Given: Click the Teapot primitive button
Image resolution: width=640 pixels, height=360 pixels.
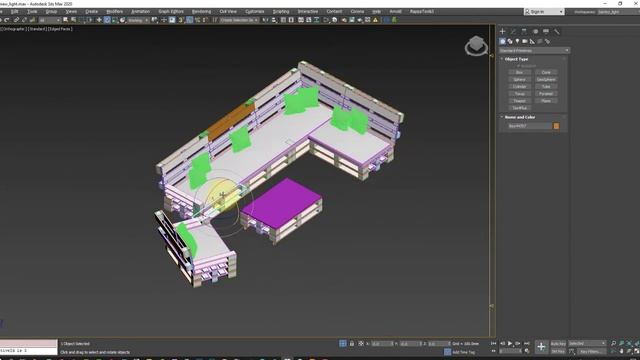Looking at the screenshot, I should click(x=520, y=101).
